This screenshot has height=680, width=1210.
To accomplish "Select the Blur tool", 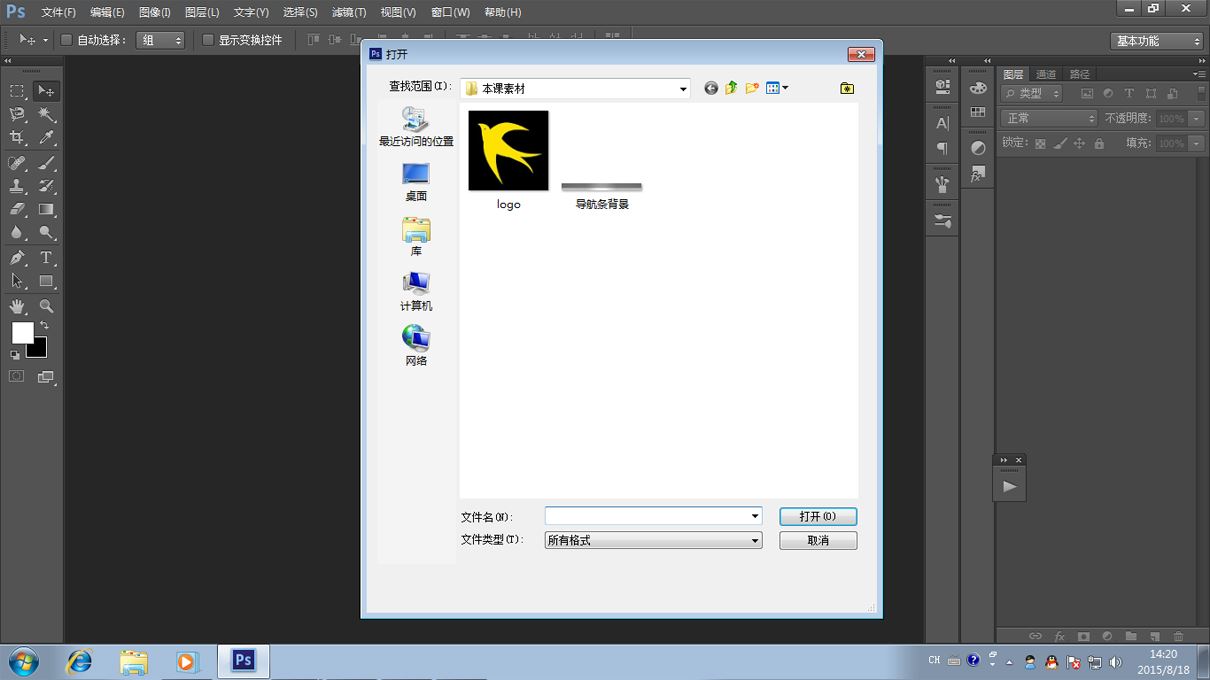I will pos(17,233).
